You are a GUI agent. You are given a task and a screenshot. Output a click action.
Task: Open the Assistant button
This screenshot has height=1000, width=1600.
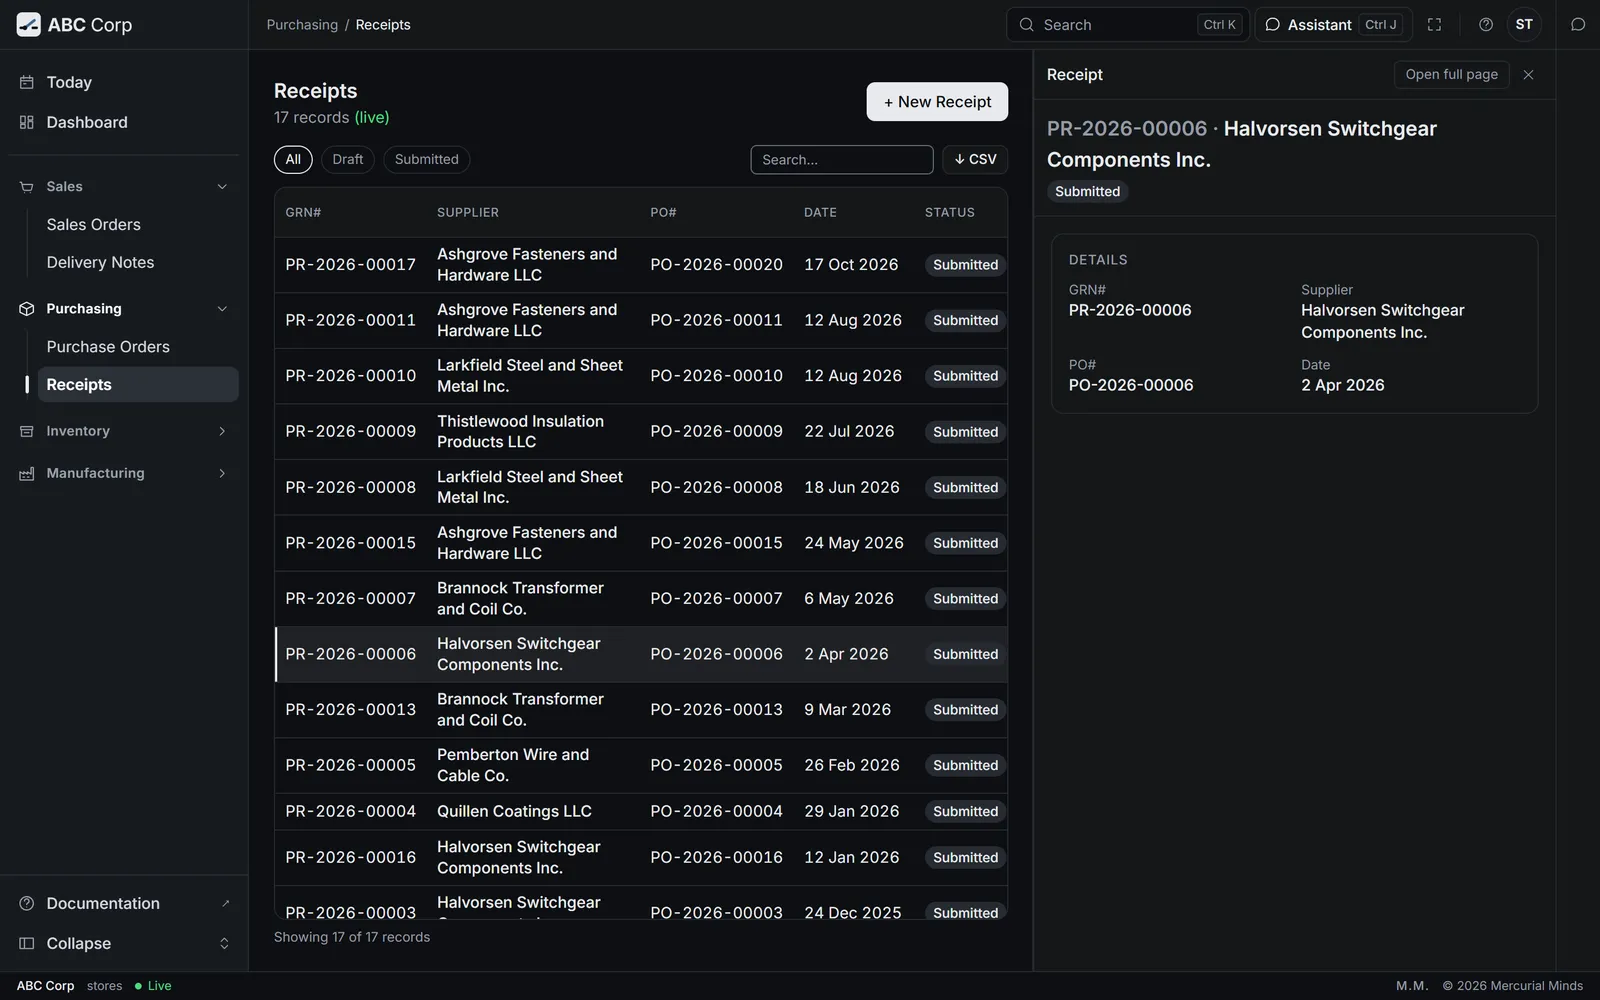tap(1333, 25)
